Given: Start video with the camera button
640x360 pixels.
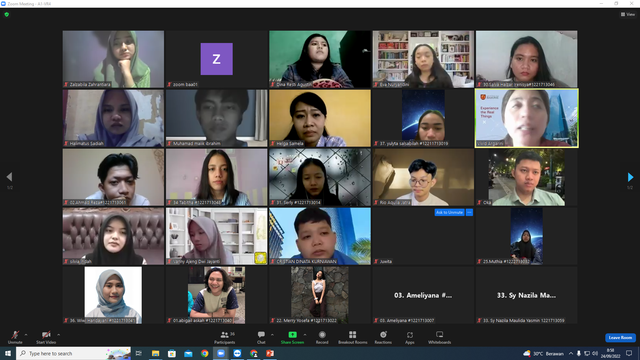Looking at the screenshot, I should tap(46, 337).
